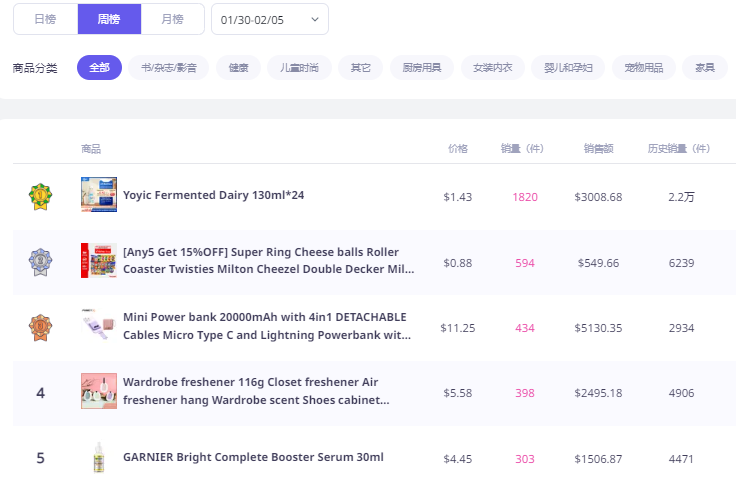Click the $11.25 price cell
Viewport: 736px width, 487px height.
pos(458,328)
